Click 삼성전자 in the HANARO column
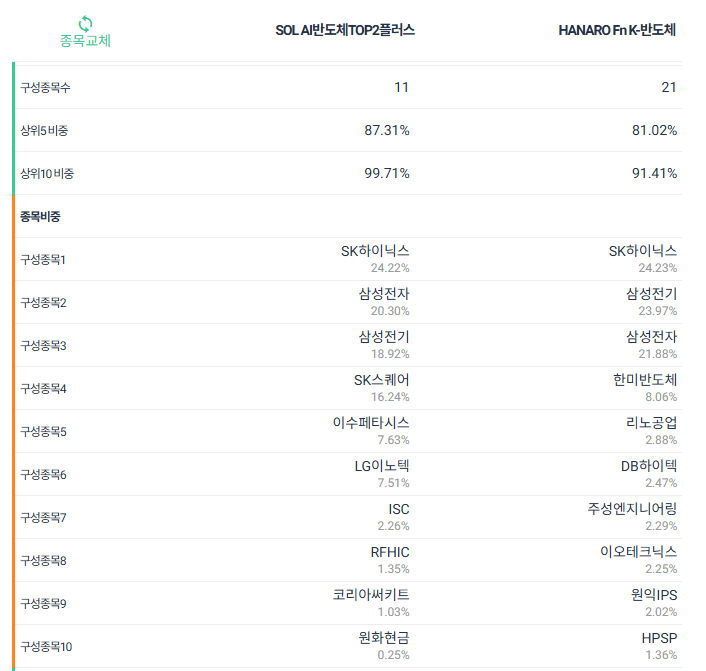Screen dimensions: 706x671 point(652,337)
